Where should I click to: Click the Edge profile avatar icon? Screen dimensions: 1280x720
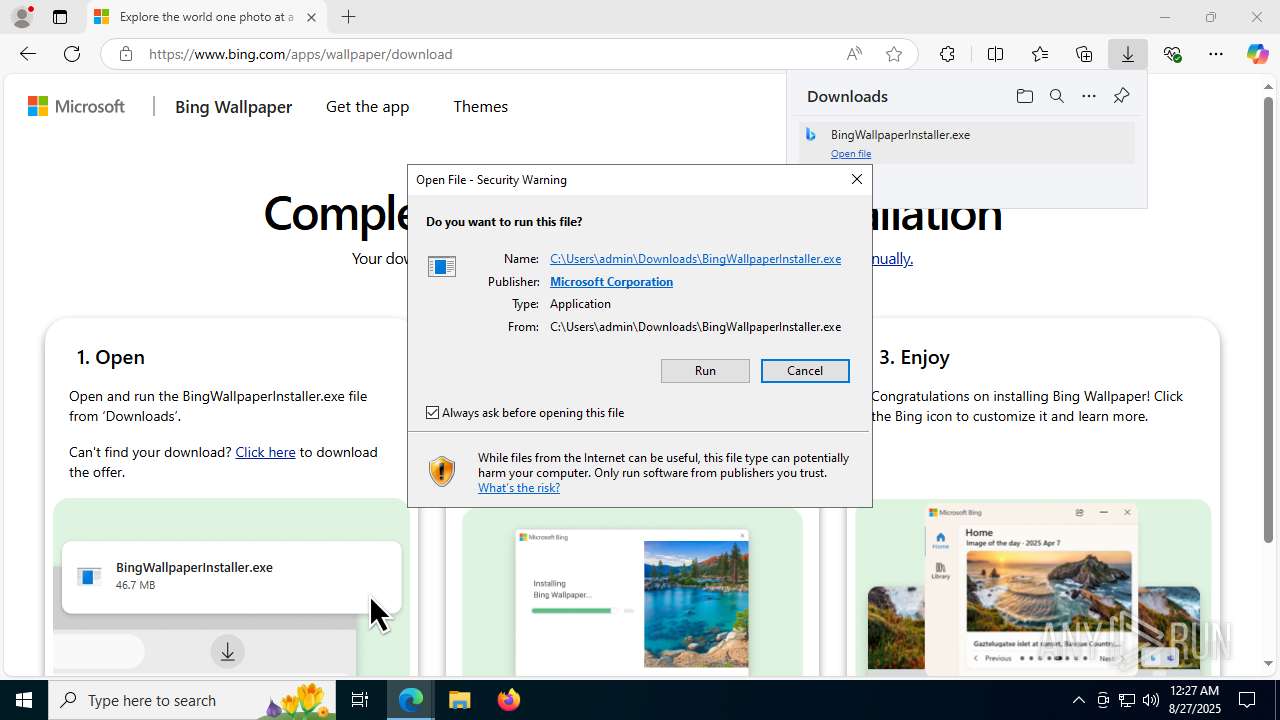(22, 17)
